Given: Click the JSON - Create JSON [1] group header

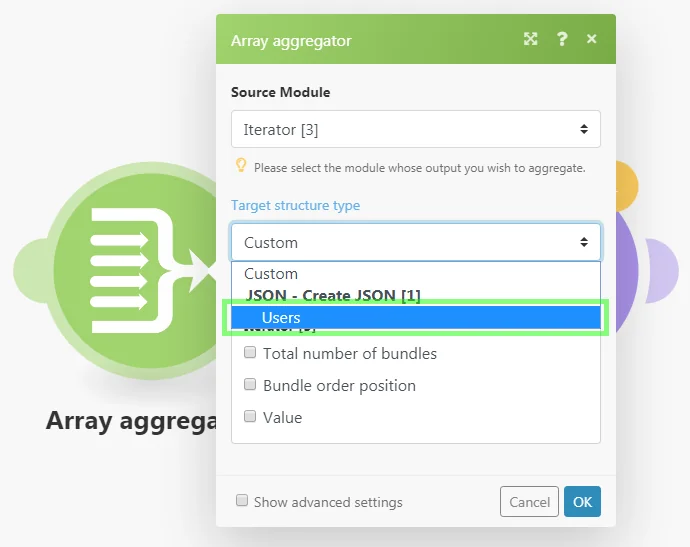Looking at the screenshot, I should [333, 295].
